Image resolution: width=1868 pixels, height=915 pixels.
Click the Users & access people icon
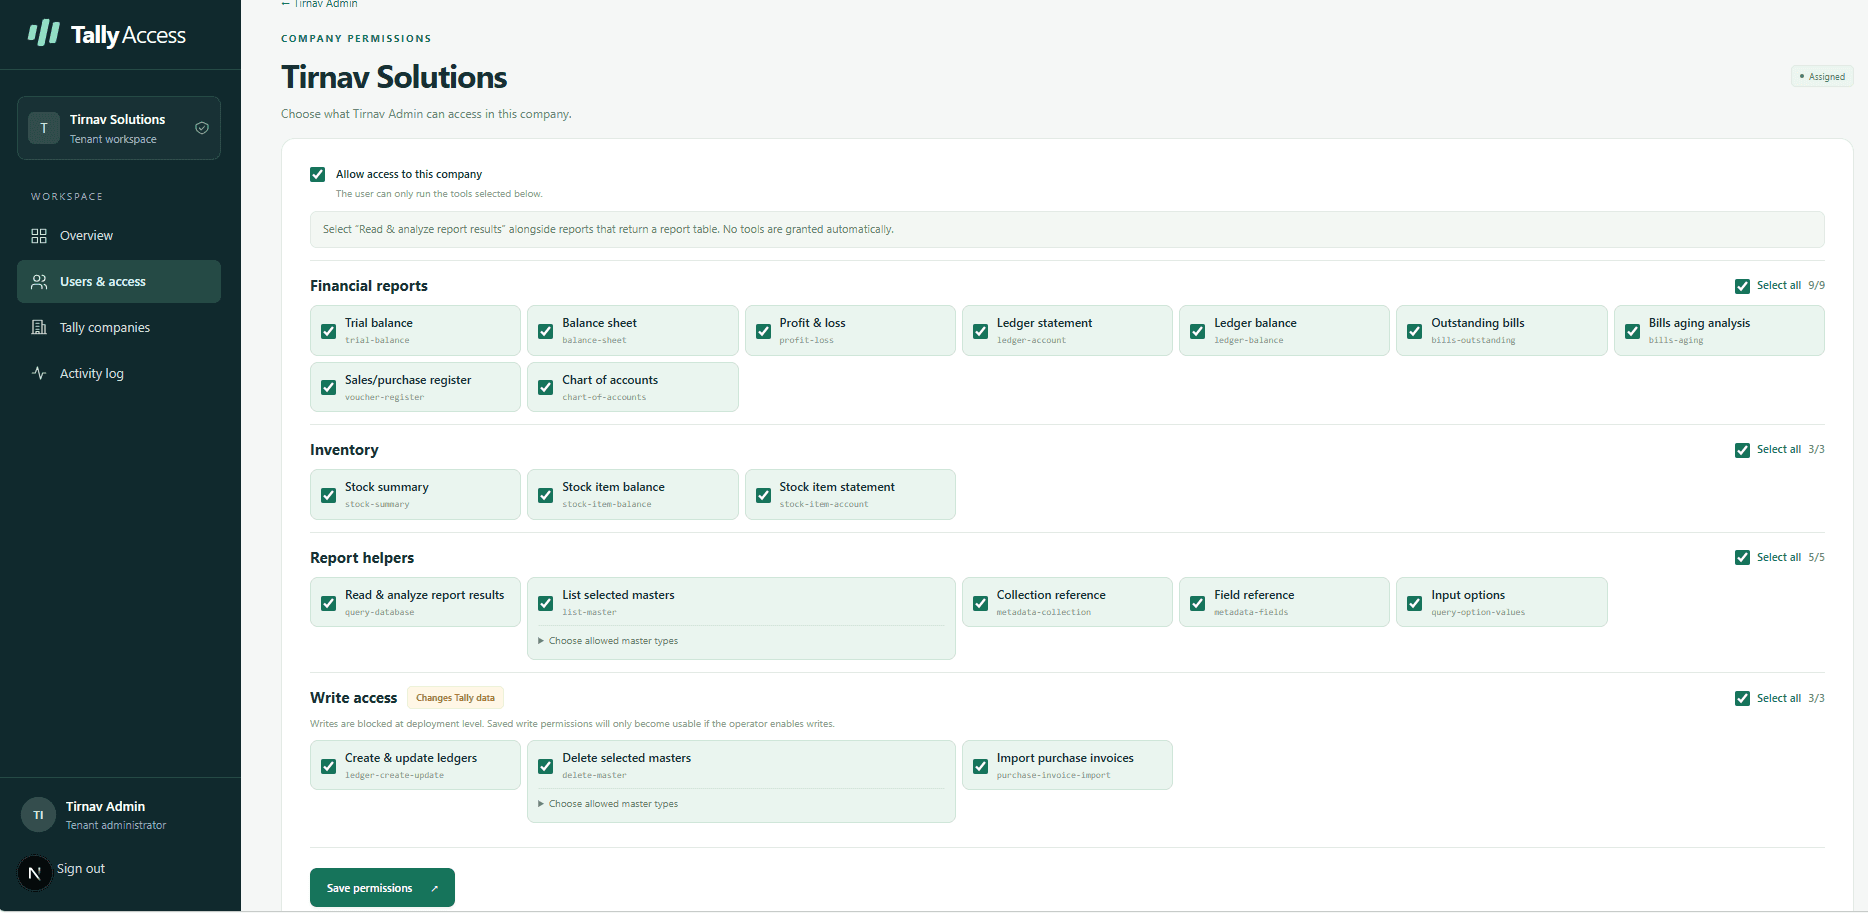pyautogui.click(x=39, y=282)
